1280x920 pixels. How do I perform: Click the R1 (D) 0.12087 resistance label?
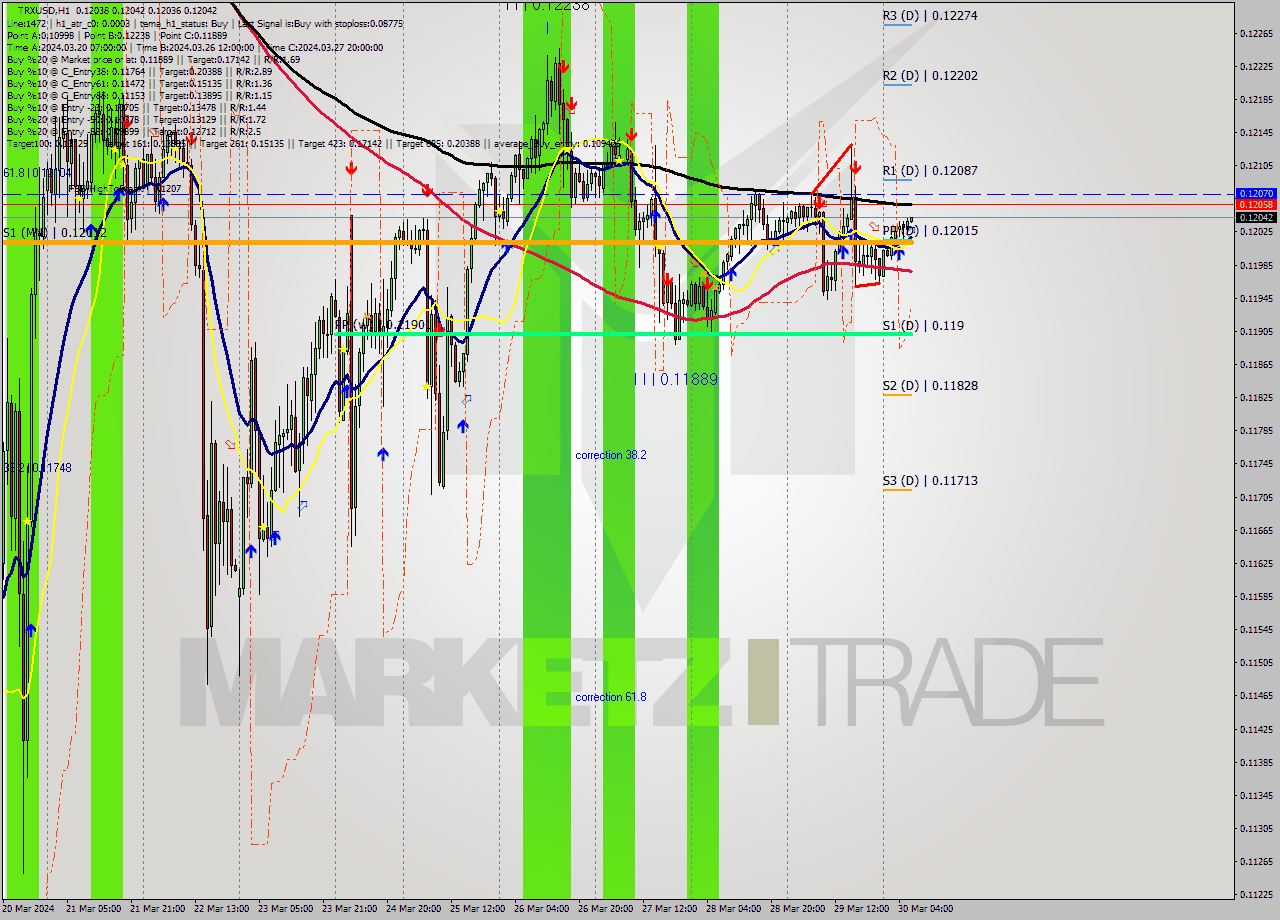point(930,171)
